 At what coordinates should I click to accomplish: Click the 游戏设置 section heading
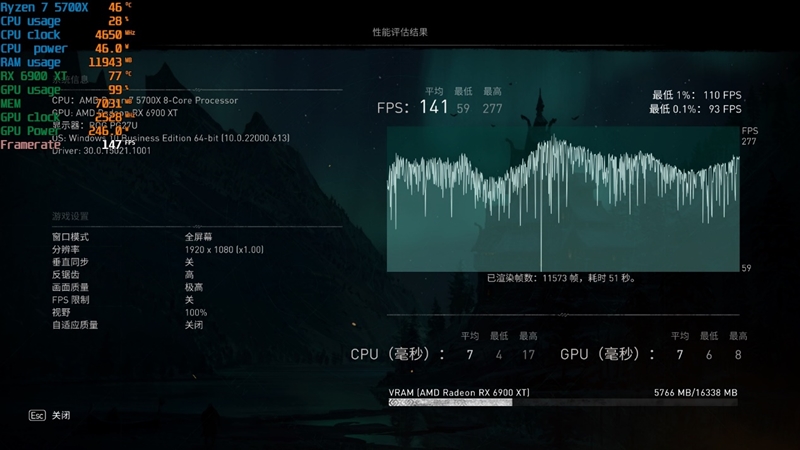pyautogui.click(x=70, y=216)
